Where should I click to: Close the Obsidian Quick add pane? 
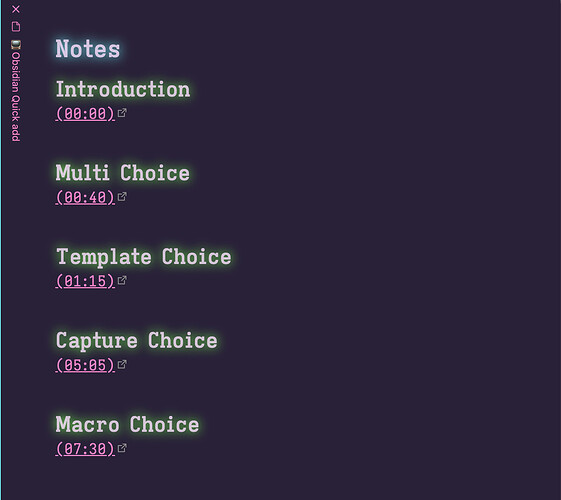tap(16, 9)
